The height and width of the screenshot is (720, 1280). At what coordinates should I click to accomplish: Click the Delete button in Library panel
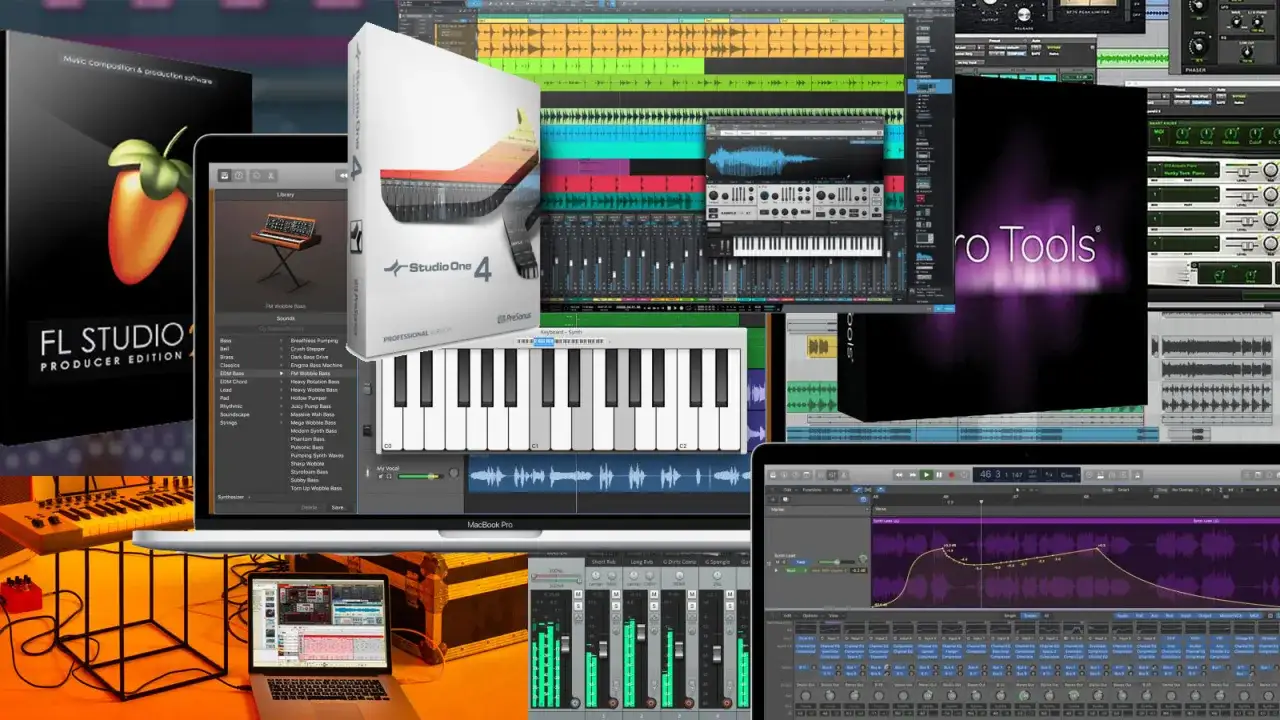click(309, 507)
